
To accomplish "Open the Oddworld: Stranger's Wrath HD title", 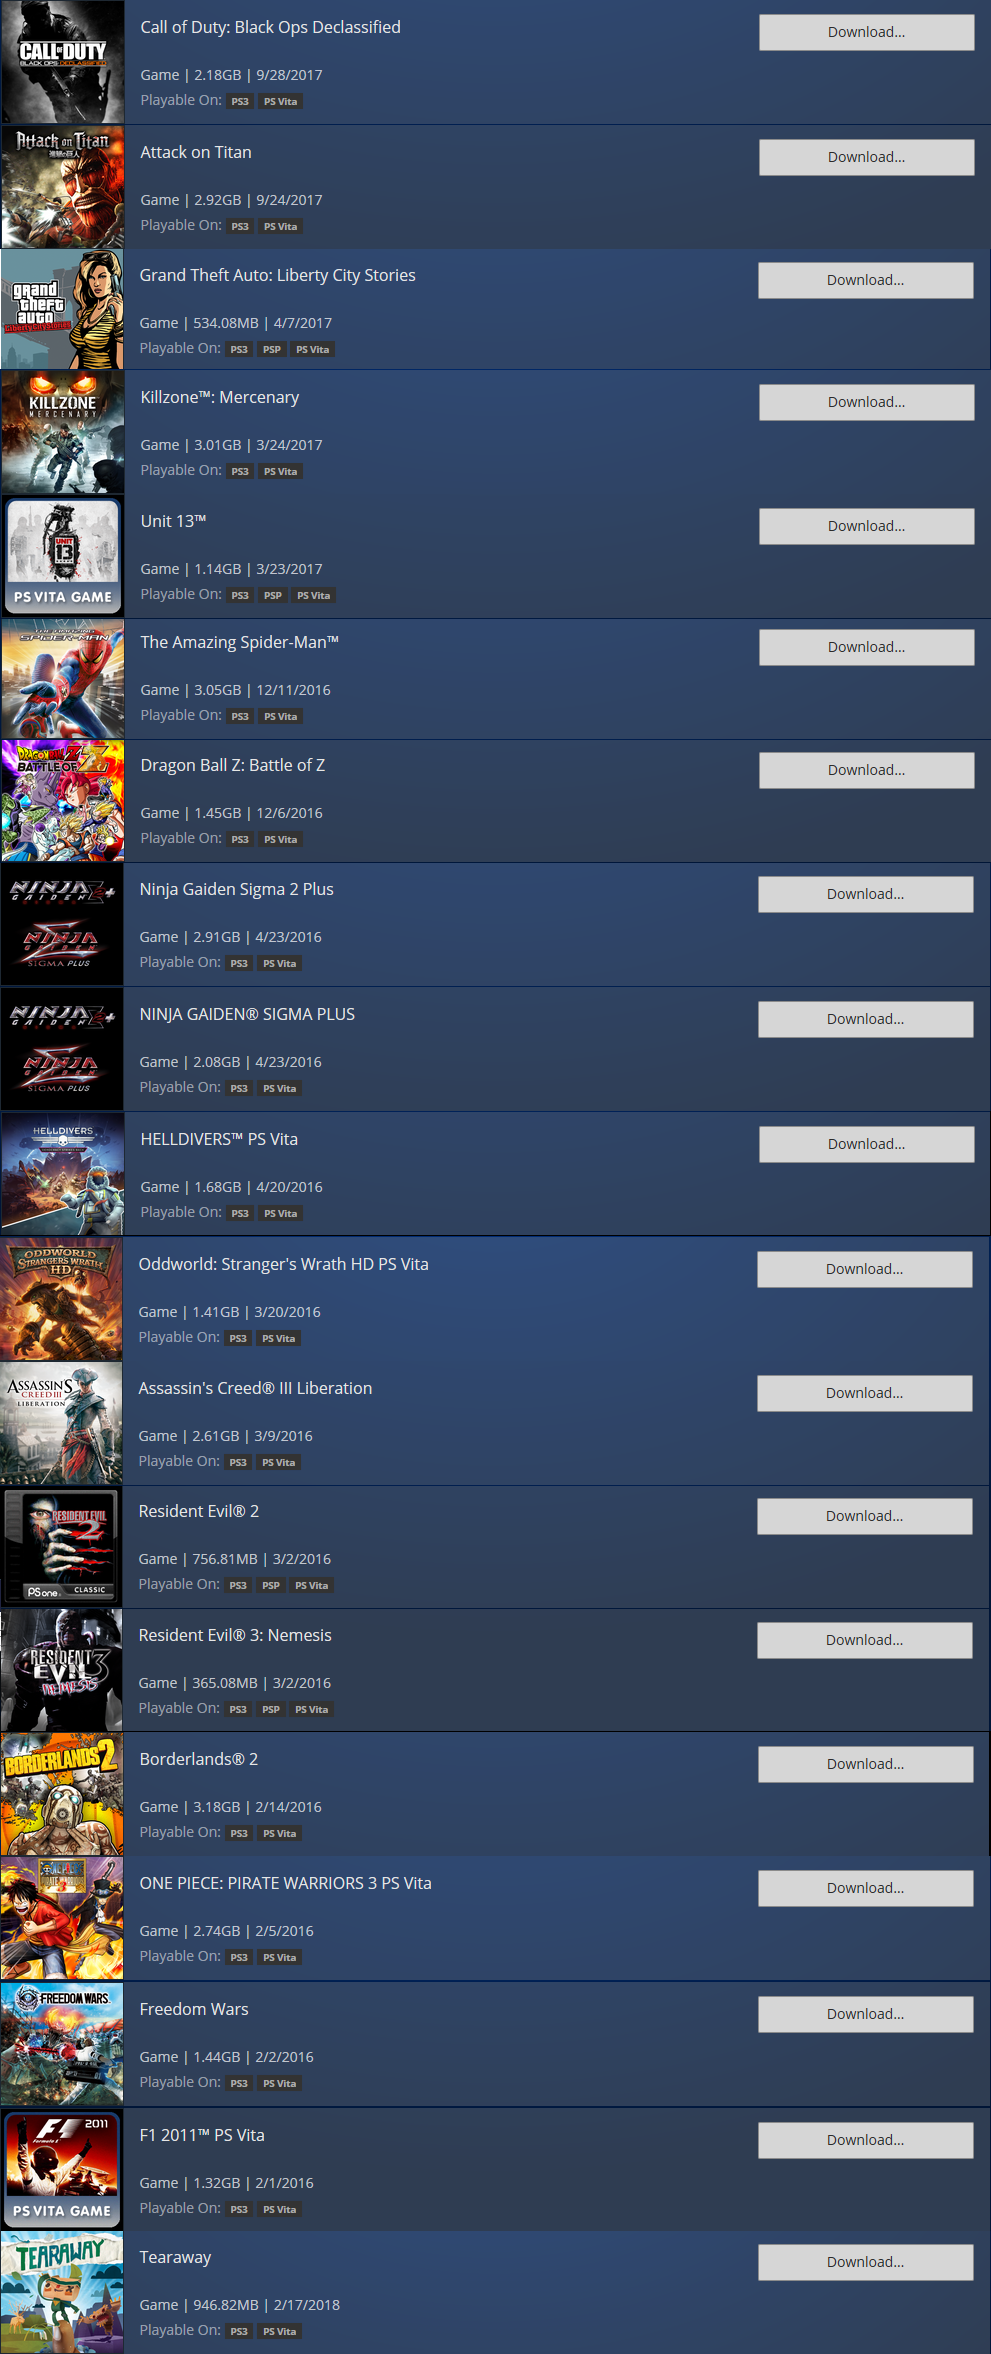I will [x=284, y=1264].
